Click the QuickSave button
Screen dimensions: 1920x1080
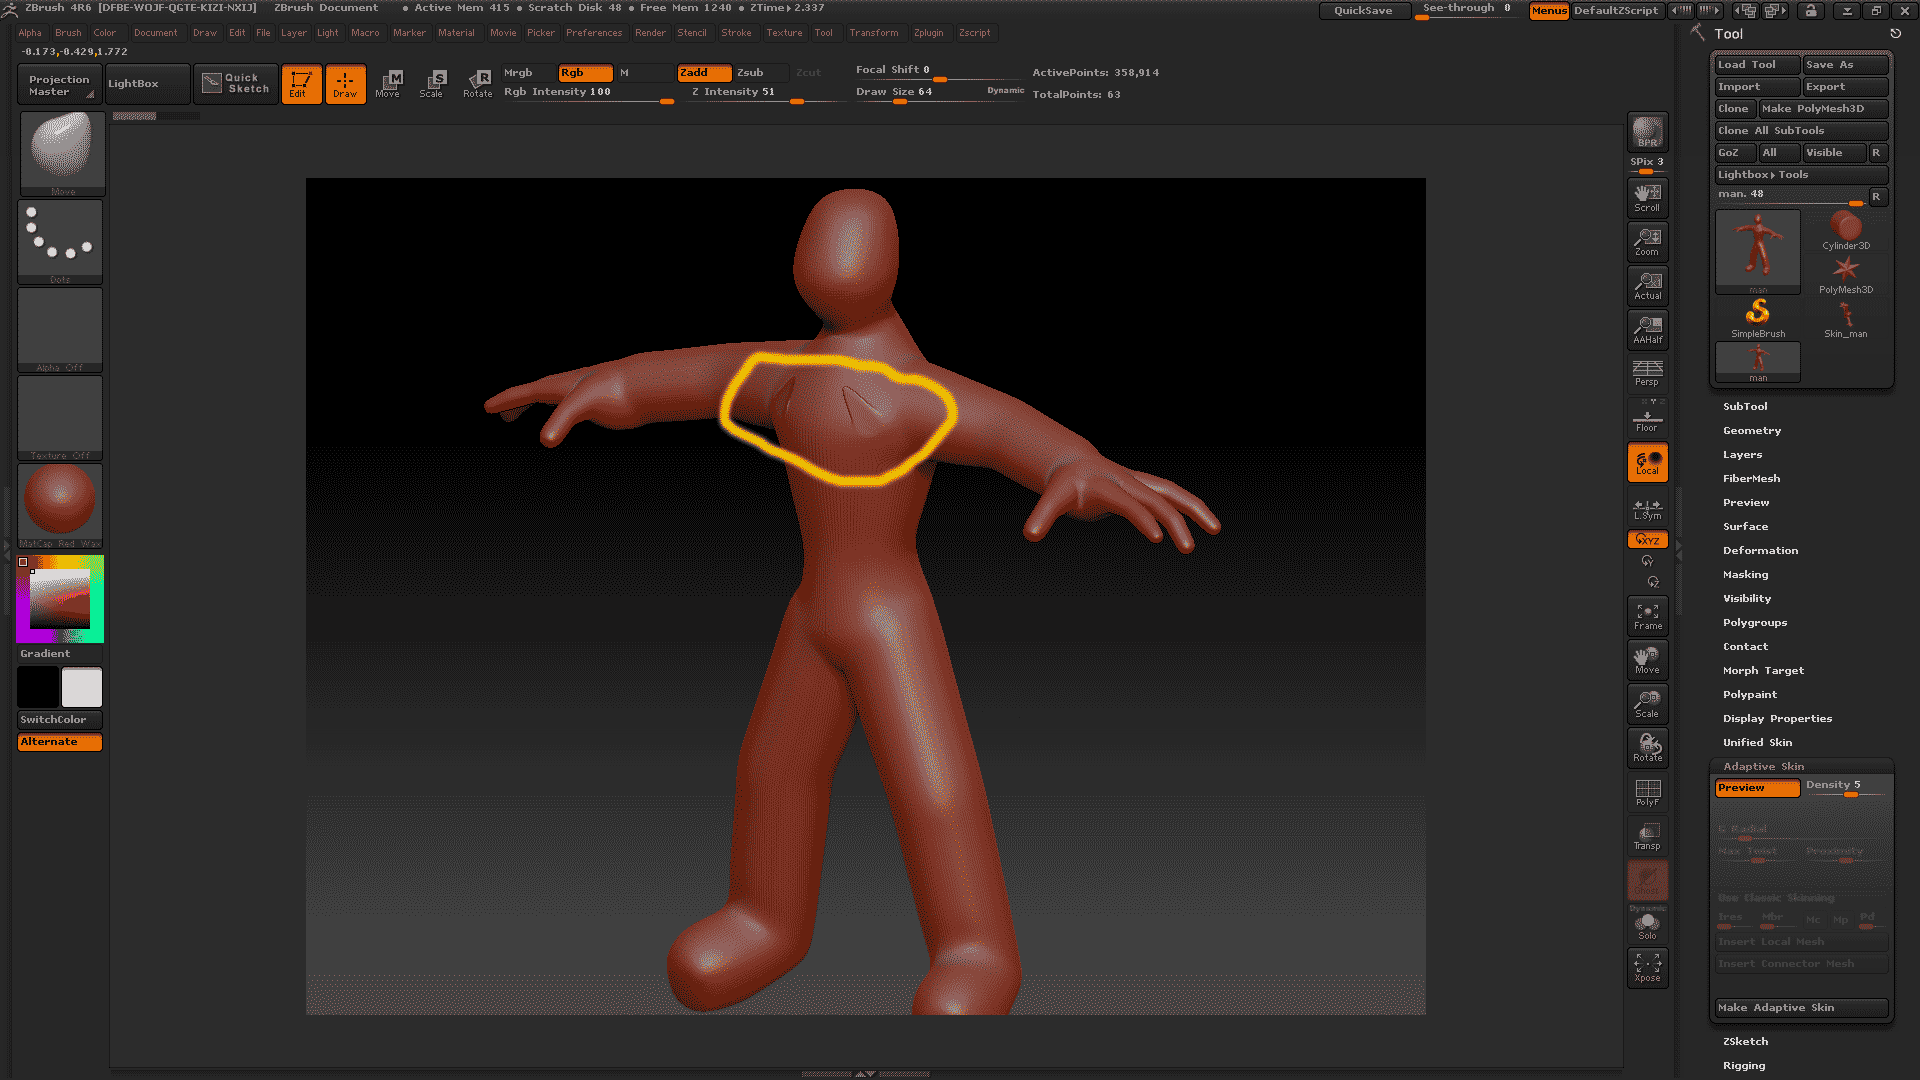(x=1364, y=11)
